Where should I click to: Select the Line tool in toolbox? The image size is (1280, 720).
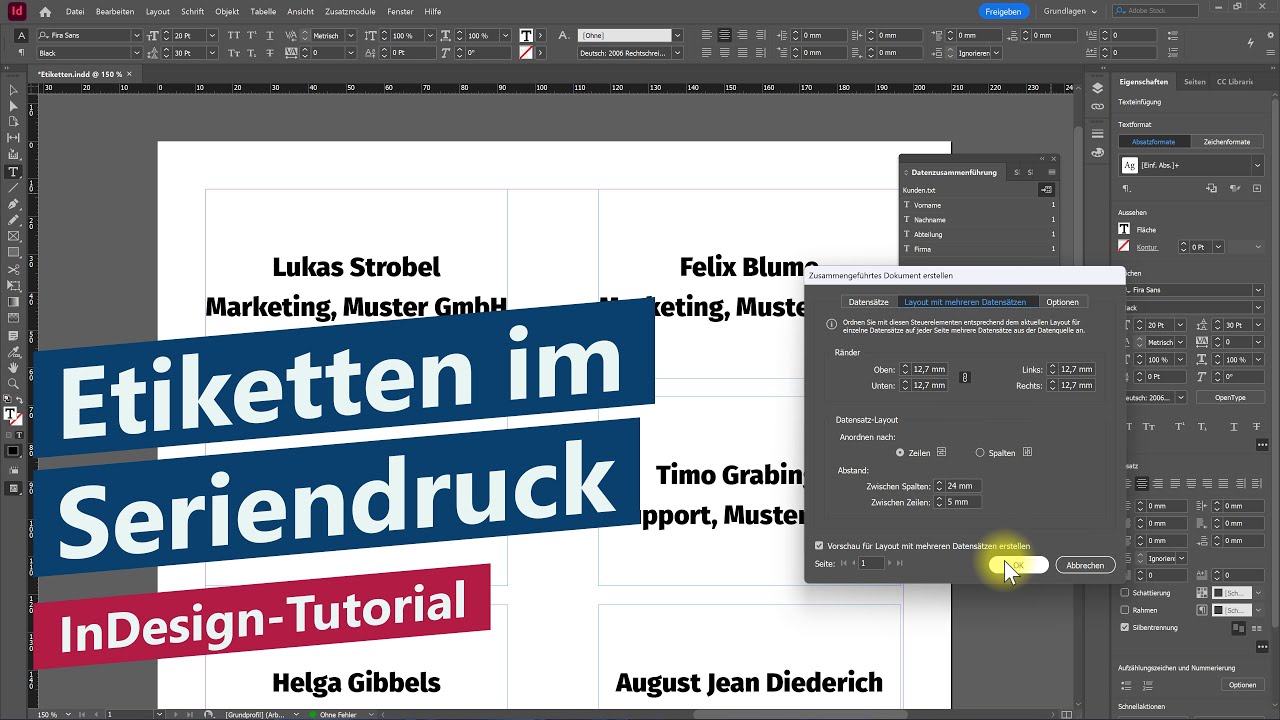tap(13, 187)
